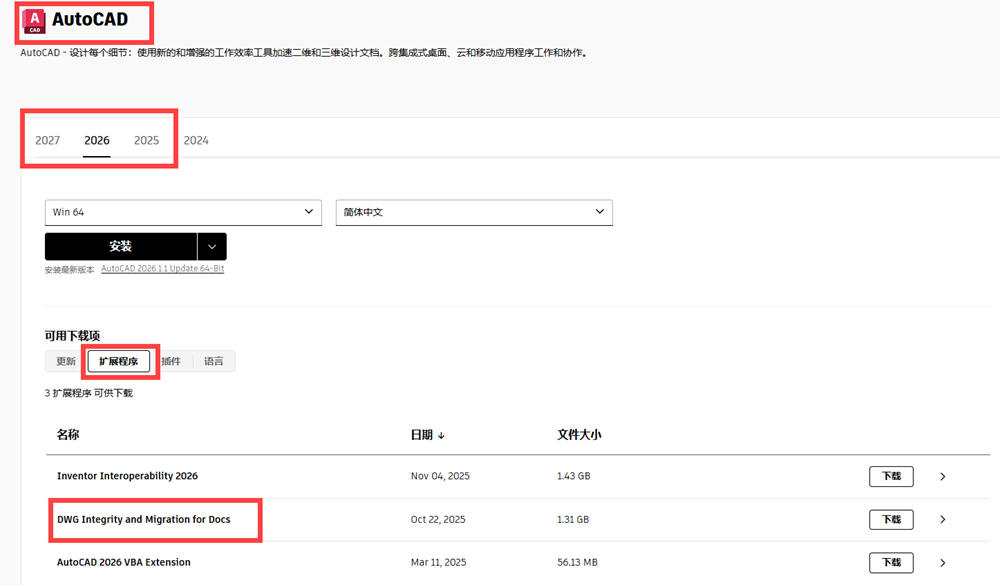Select Inventor Interoperability 2026 row name
This screenshot has width=1000, height=585.
[128, 476]
